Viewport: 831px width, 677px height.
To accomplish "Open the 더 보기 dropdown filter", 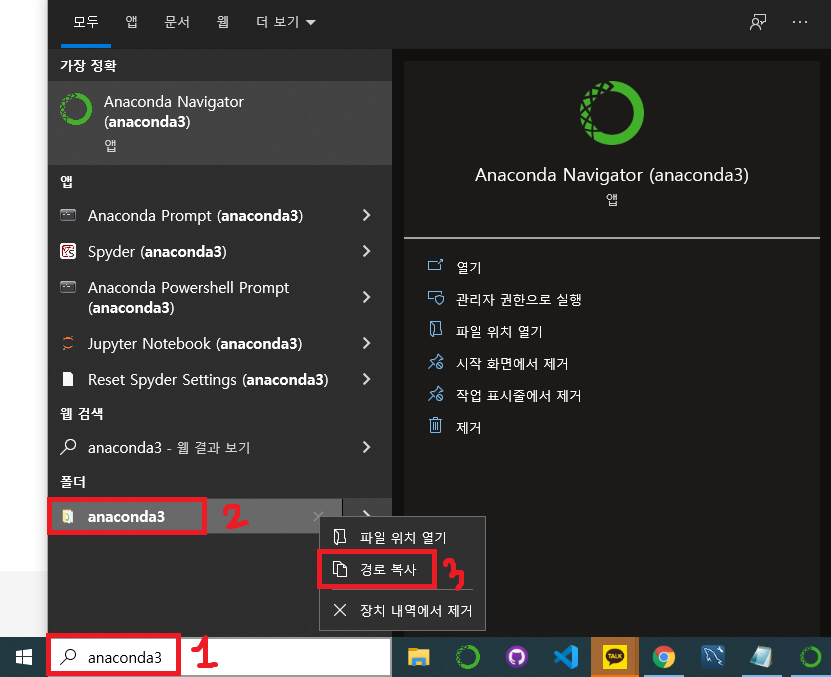I will [x=286, y=22].
